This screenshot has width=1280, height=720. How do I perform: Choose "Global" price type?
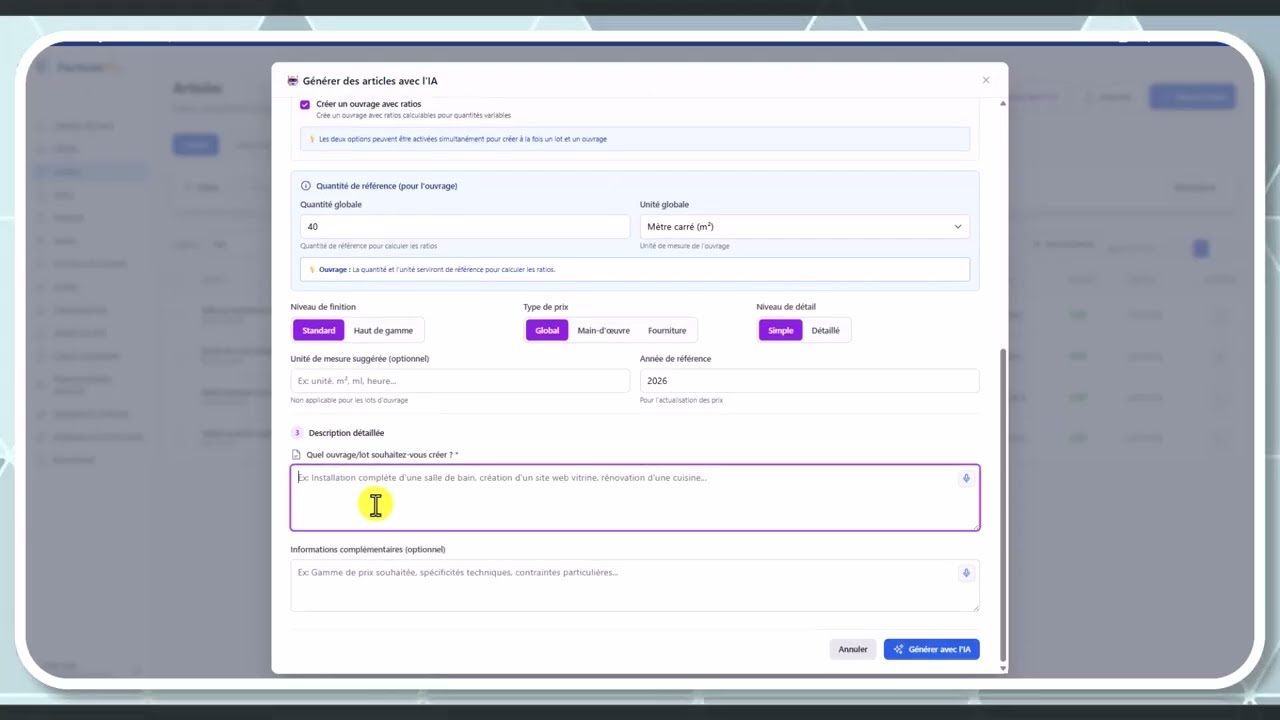[547, 330]
